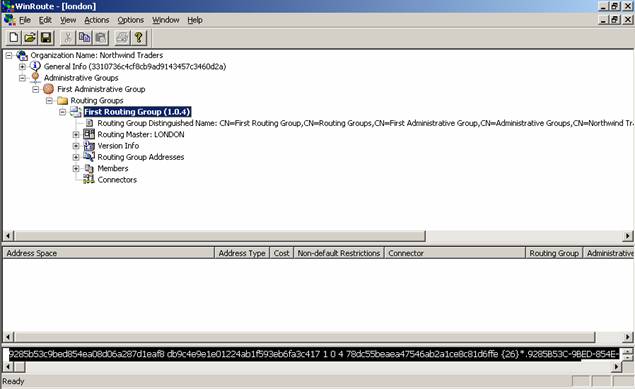635x389 pixels.
Task: Click the Print toolbar icon
Action: pyautogui.click(x=122, y=38)
